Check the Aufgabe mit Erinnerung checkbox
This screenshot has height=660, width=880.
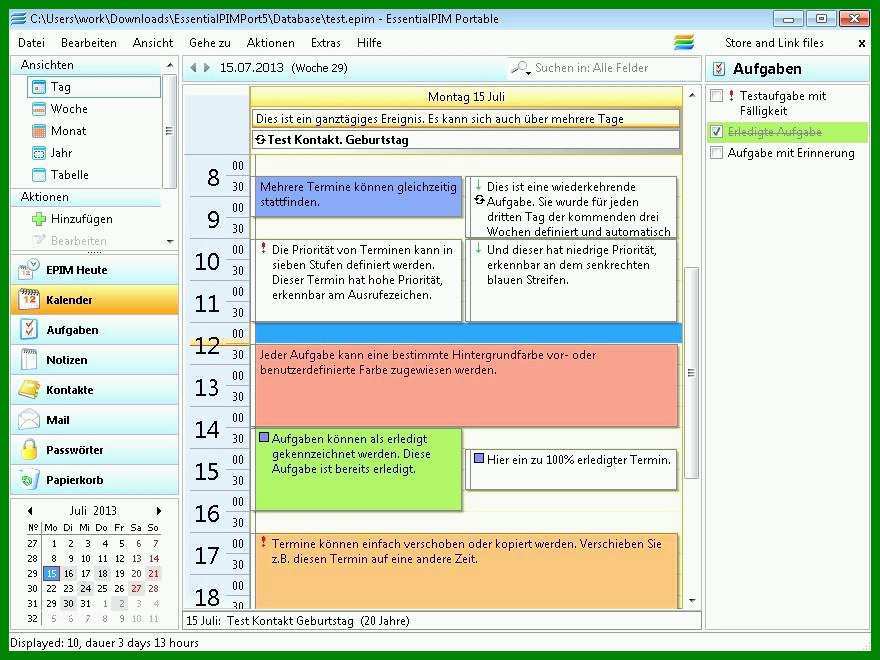716,153
